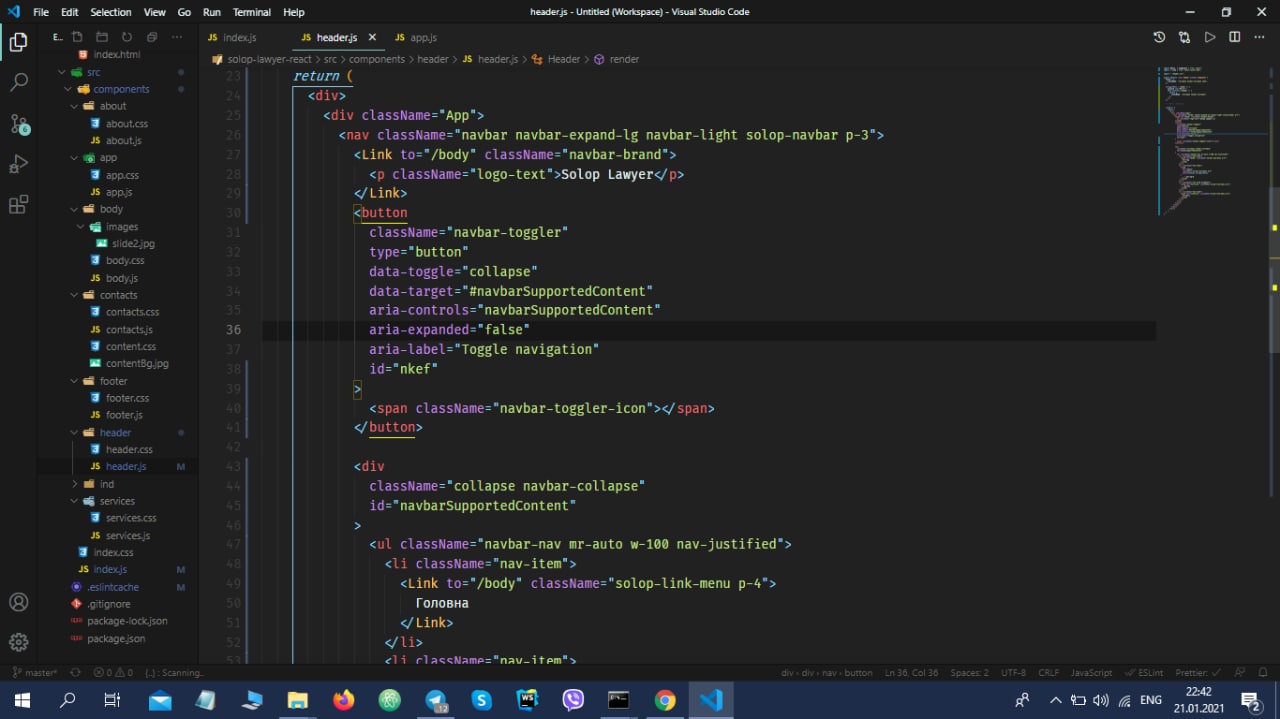Click the editor's vertical scrollbar
The height and width of the screenshot is (719, 1280).
pyautogui.click(x=1274, y=270)
